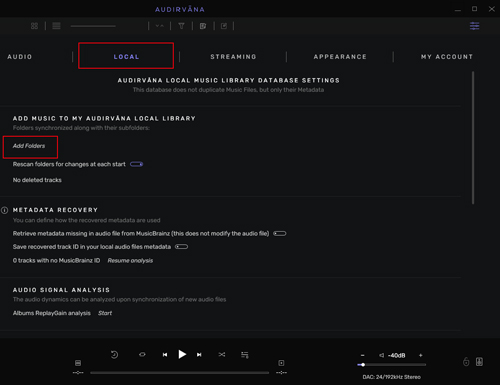Toggle shuffle playback icon
Image resolution: width=500 pixels, height=385 pixels.
[222, 355]
